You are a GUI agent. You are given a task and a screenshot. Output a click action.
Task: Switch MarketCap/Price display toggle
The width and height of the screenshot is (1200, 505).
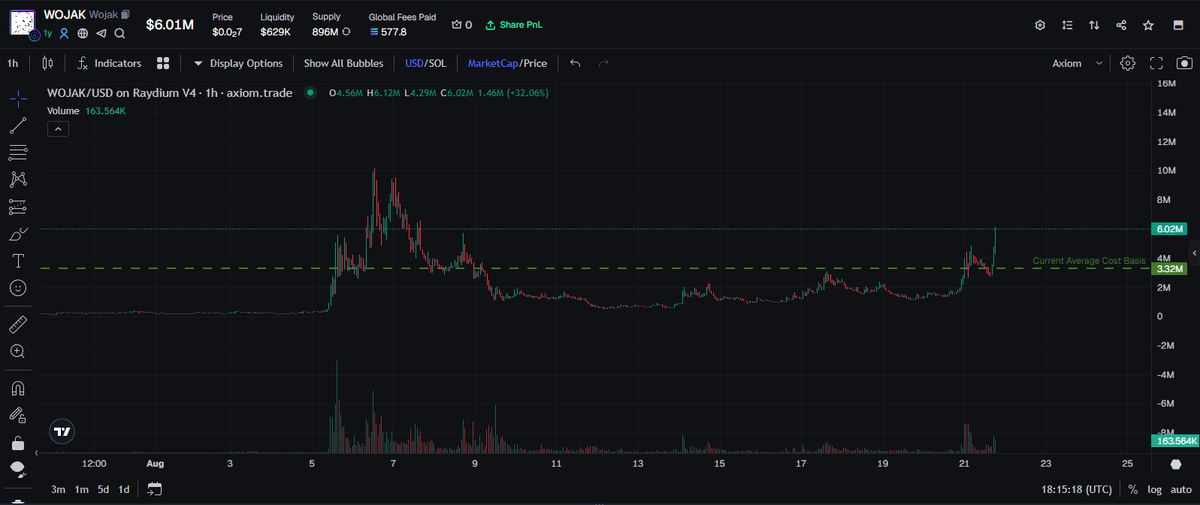(507, 63)
